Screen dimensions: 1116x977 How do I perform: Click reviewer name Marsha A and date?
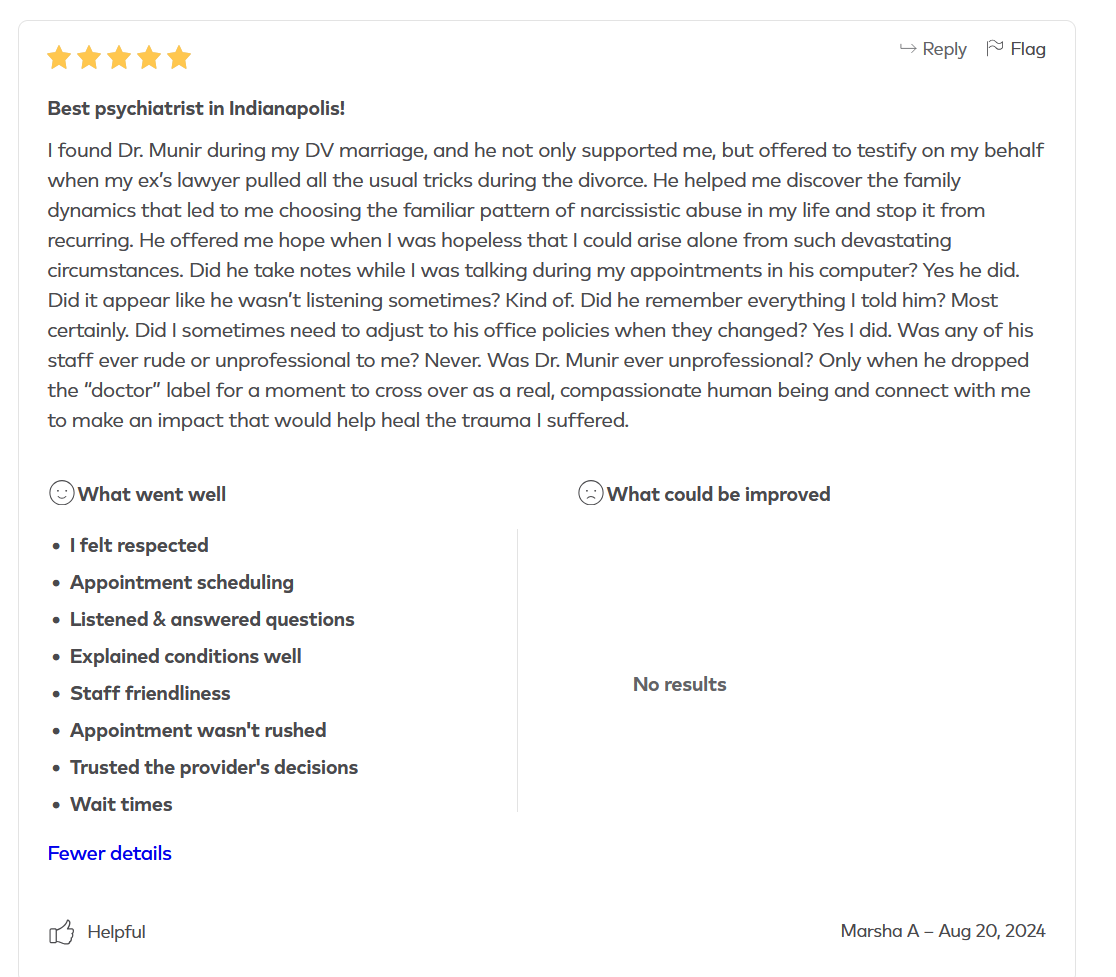coord(942,931)
